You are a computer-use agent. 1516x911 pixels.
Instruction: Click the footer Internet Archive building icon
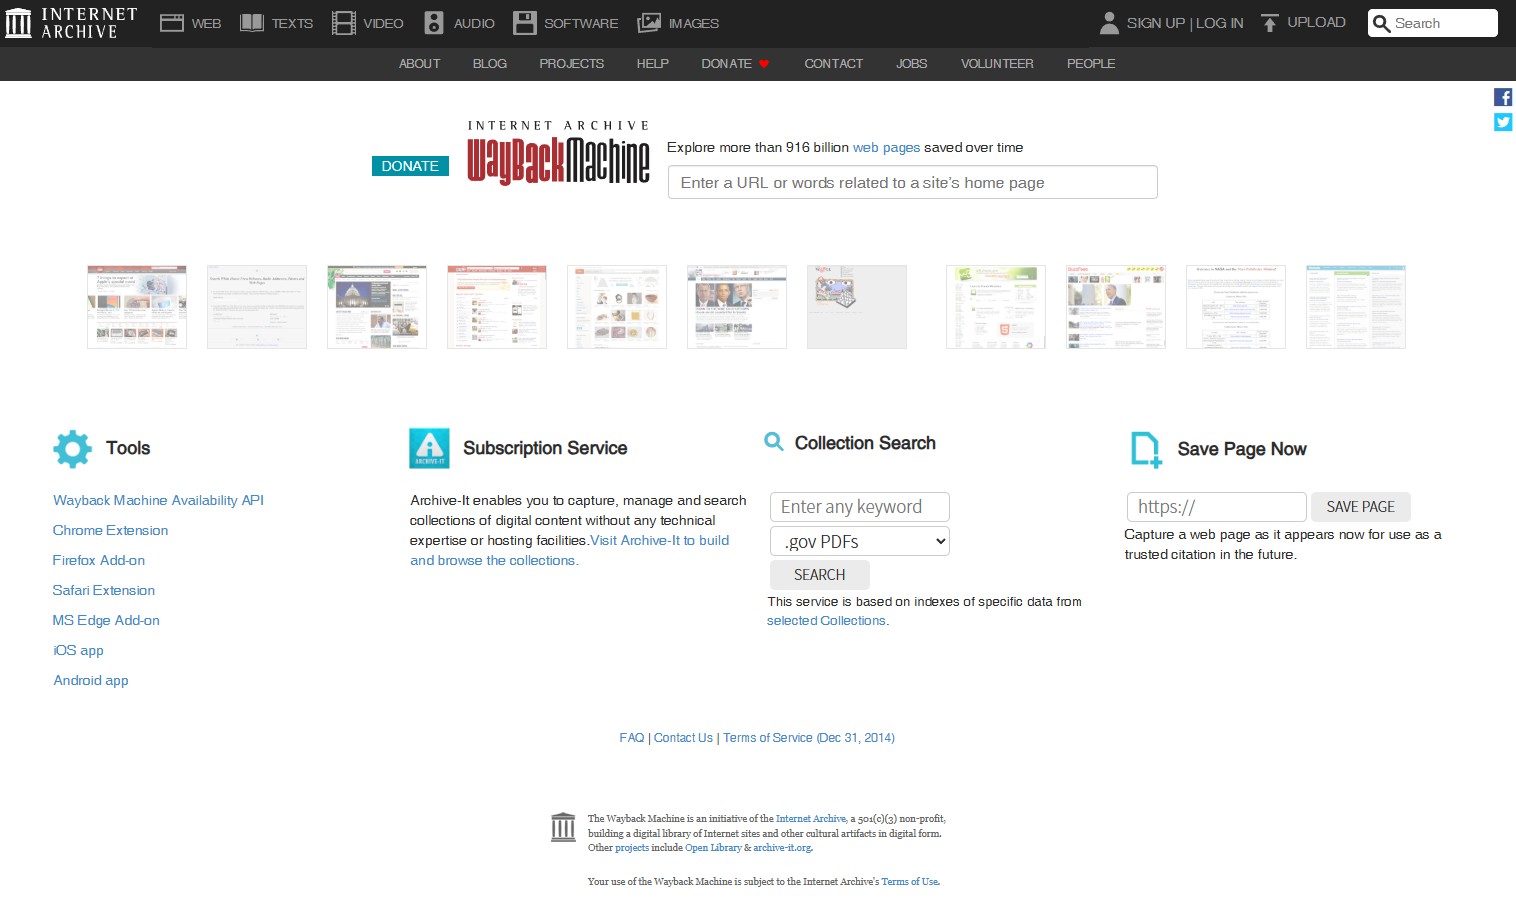[x=563, y=827]
